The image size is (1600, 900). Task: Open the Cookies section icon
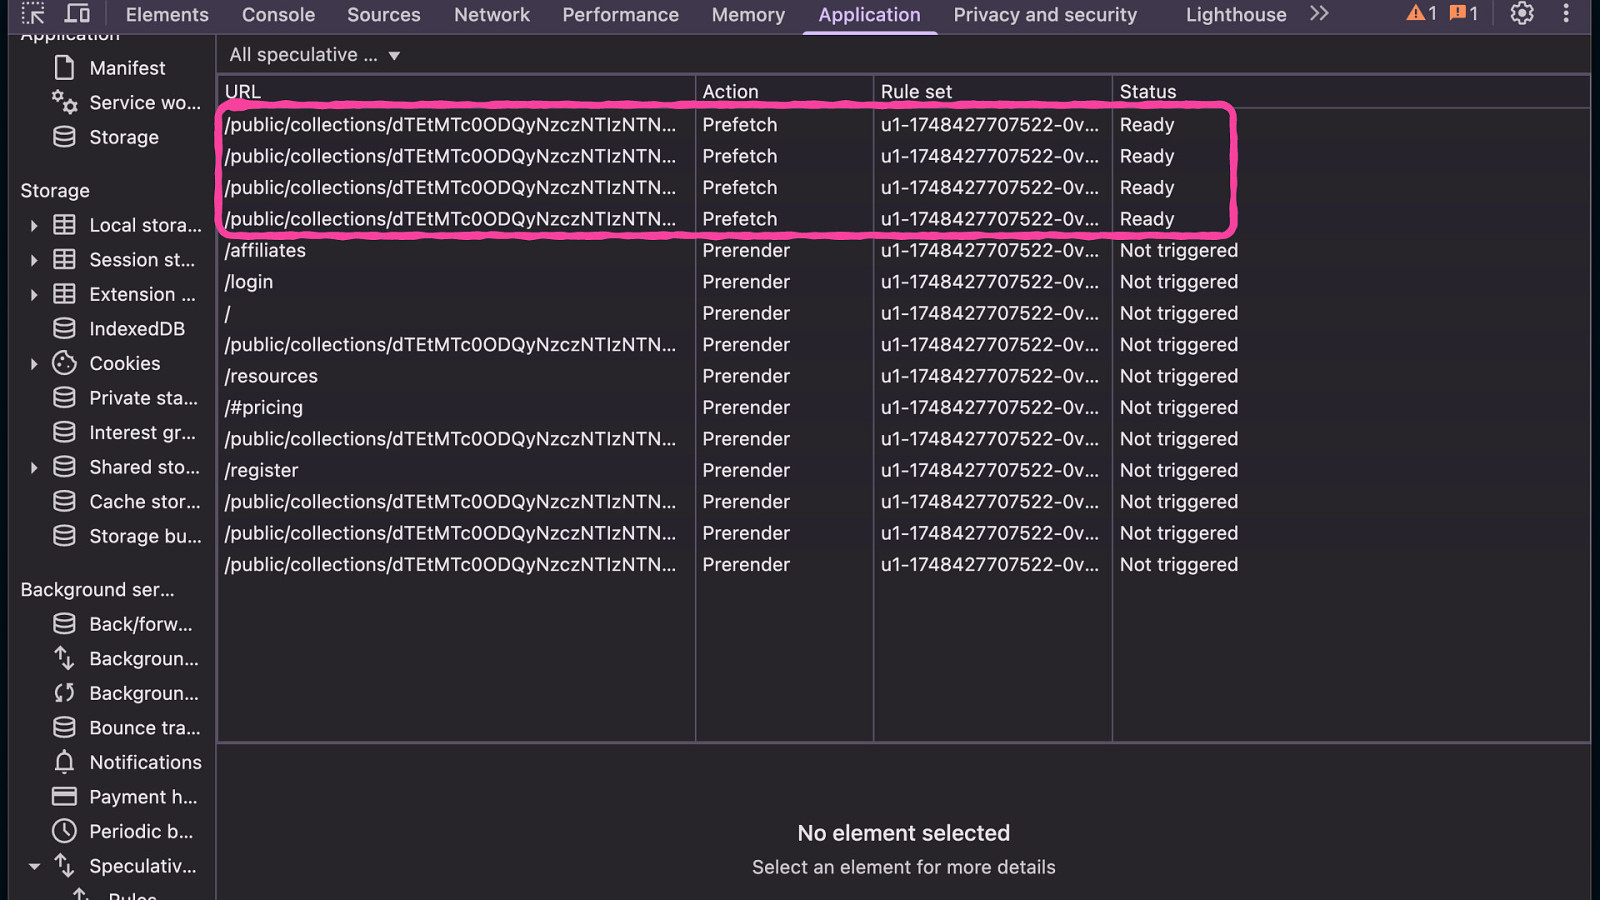[64, 363]
